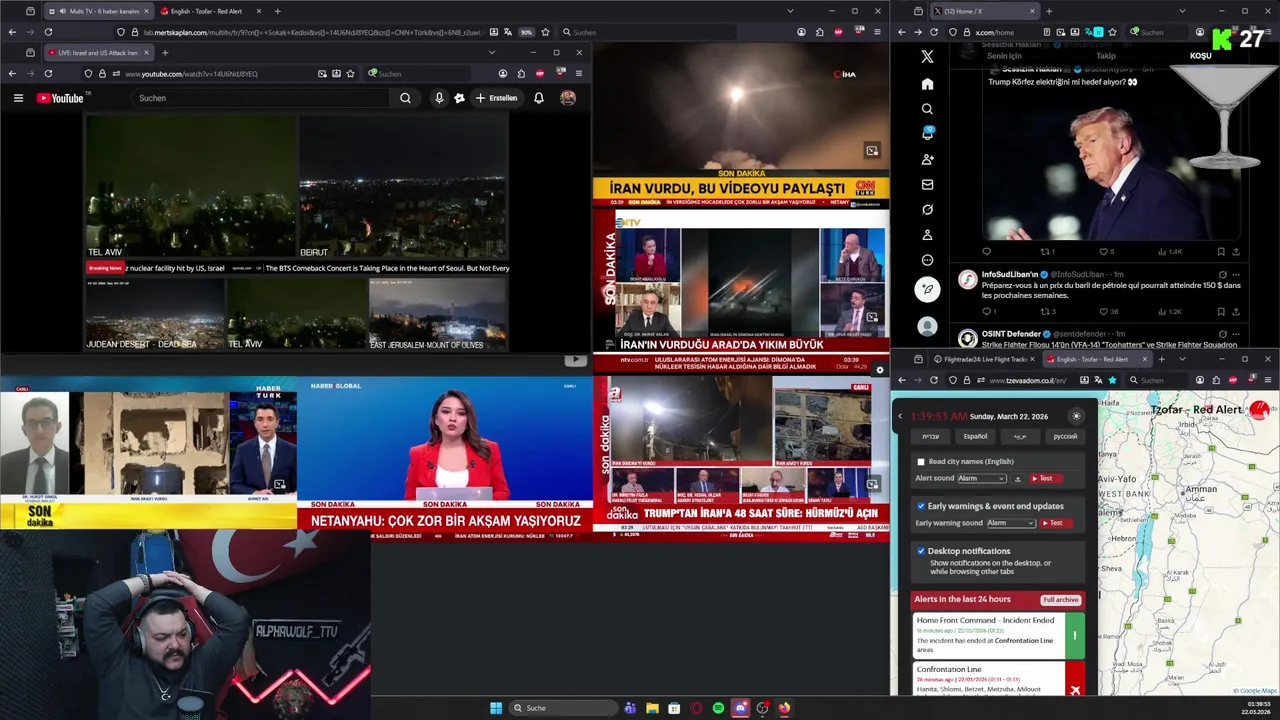This screenshot has height=720, width=1280.
Task: Compose a new post on X
Action: click(x=927, y=289)
